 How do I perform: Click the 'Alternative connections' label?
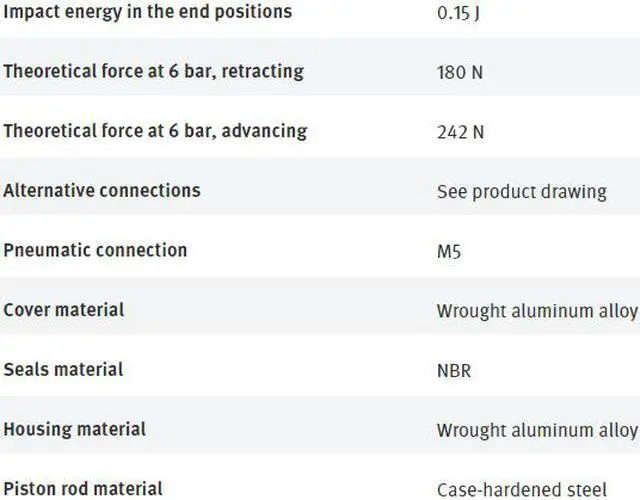(101, 190)
